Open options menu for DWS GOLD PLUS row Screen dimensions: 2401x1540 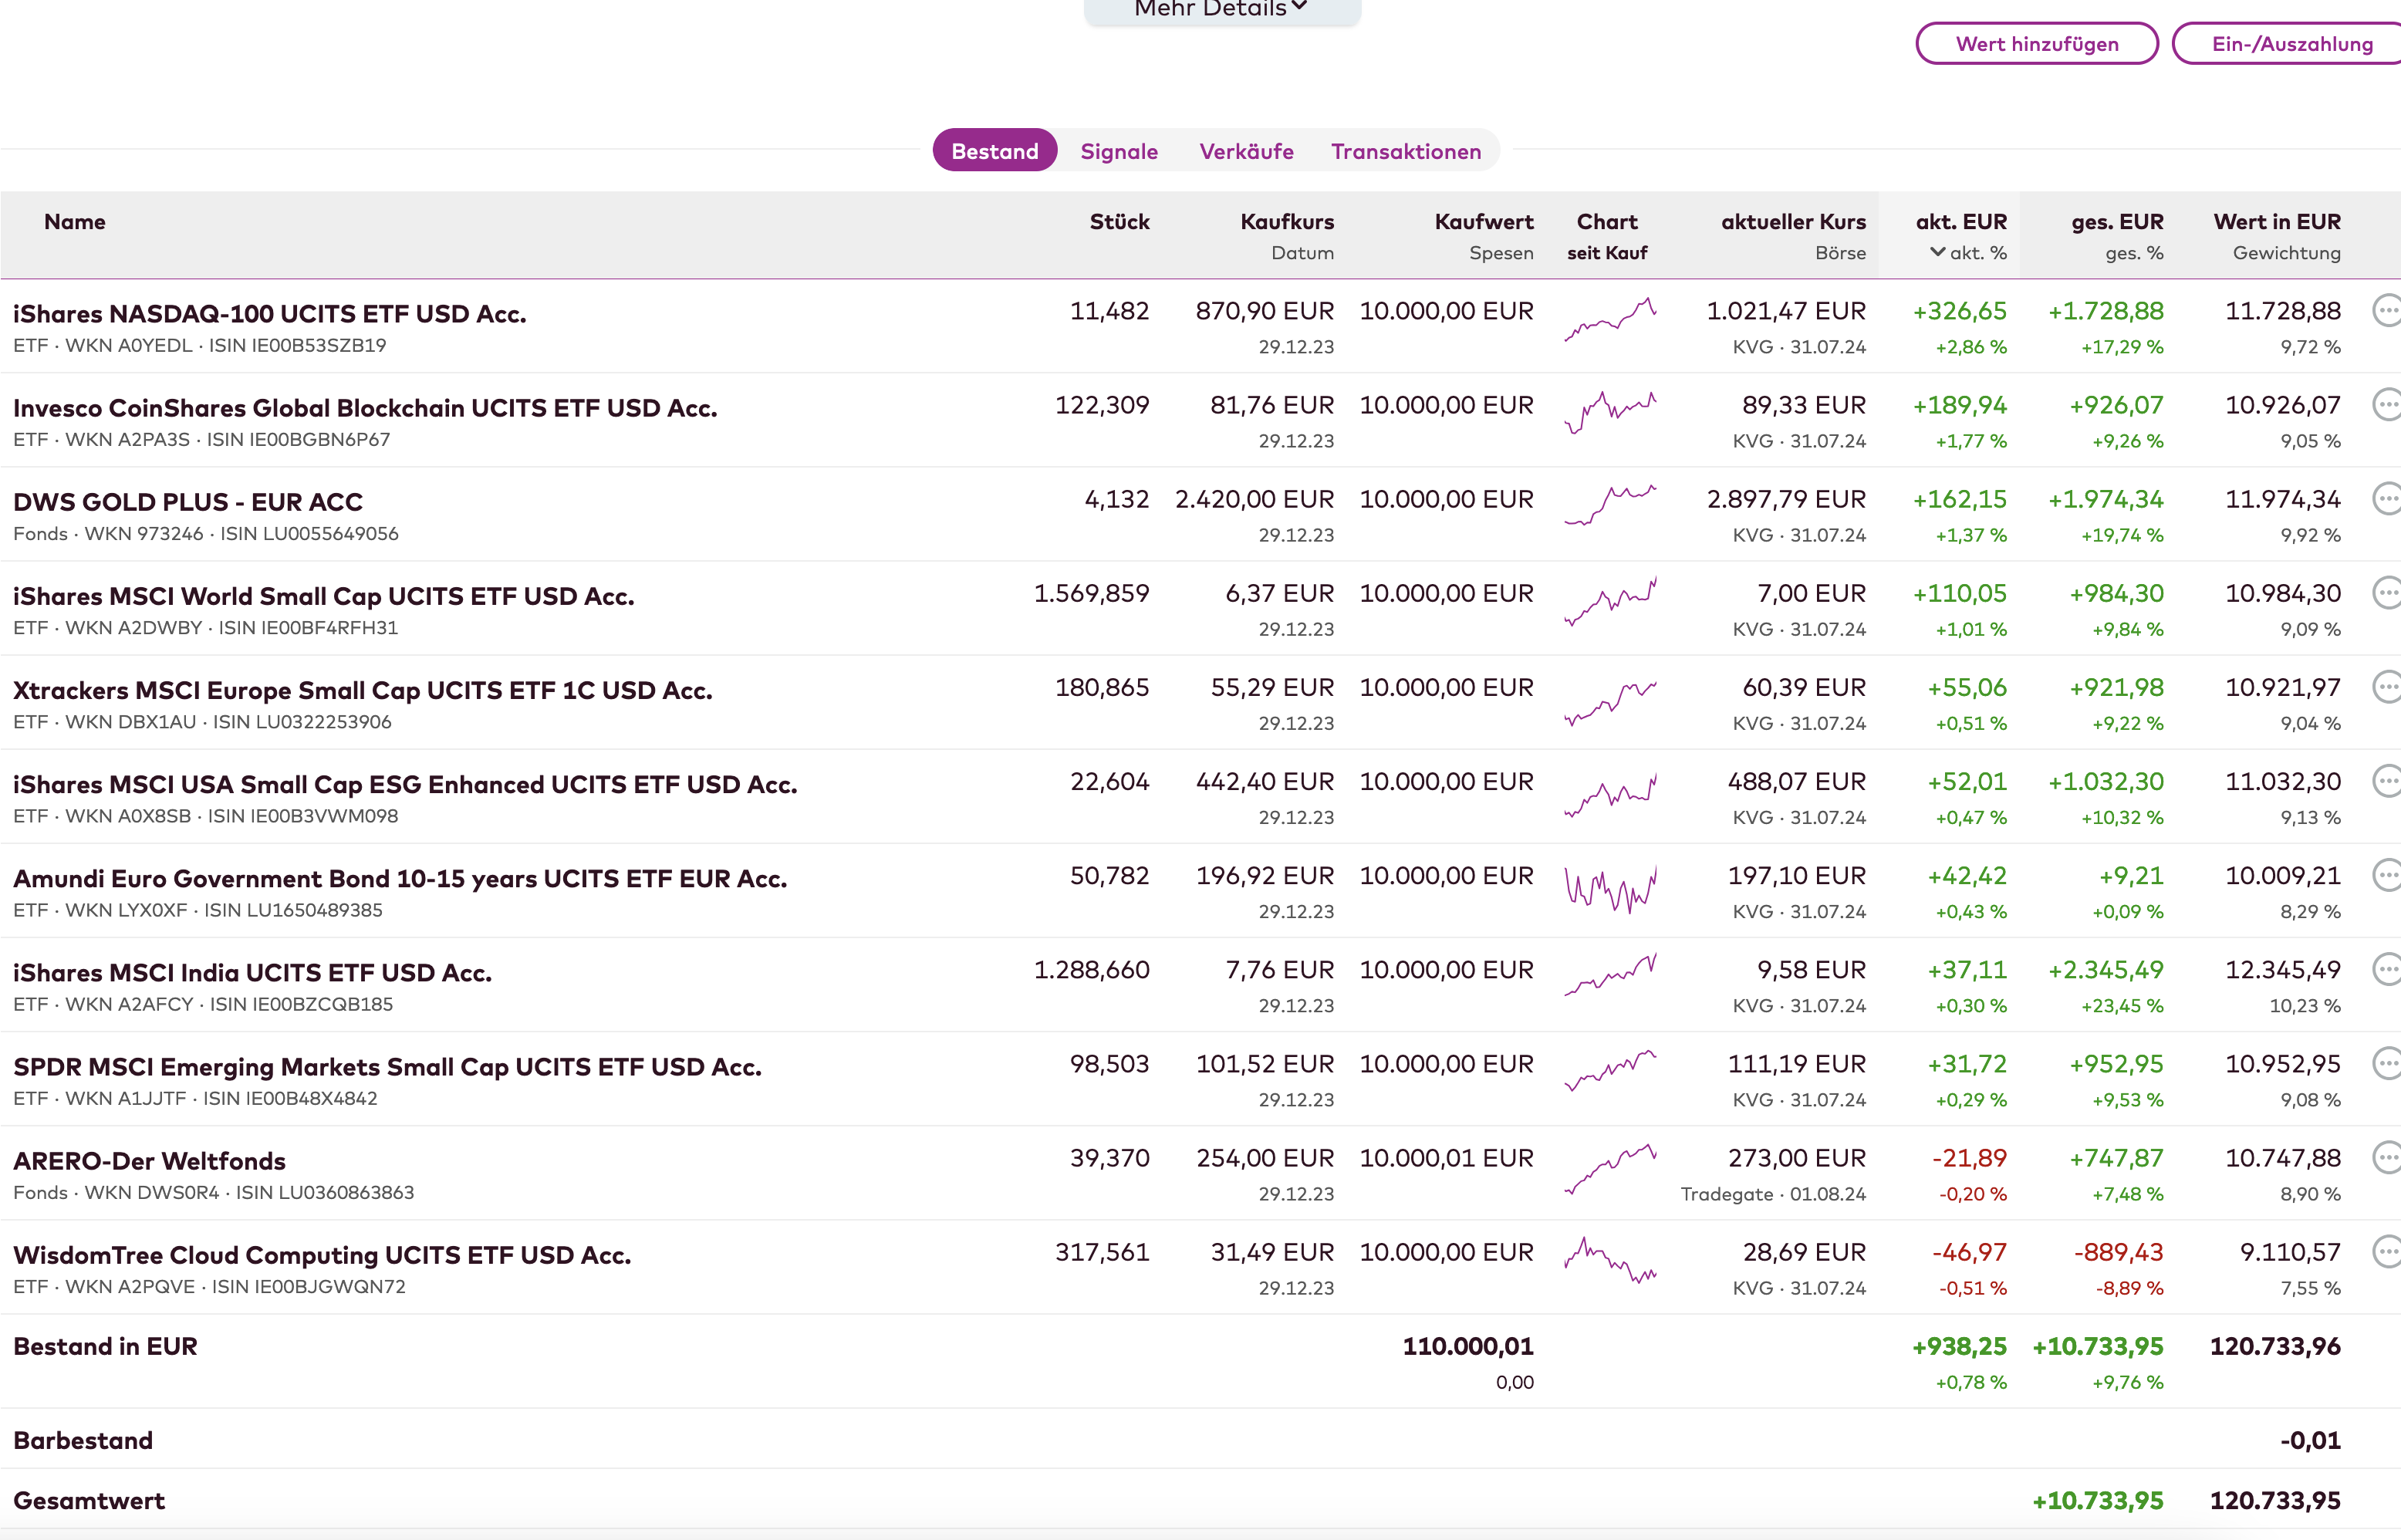coord(2386,499)
